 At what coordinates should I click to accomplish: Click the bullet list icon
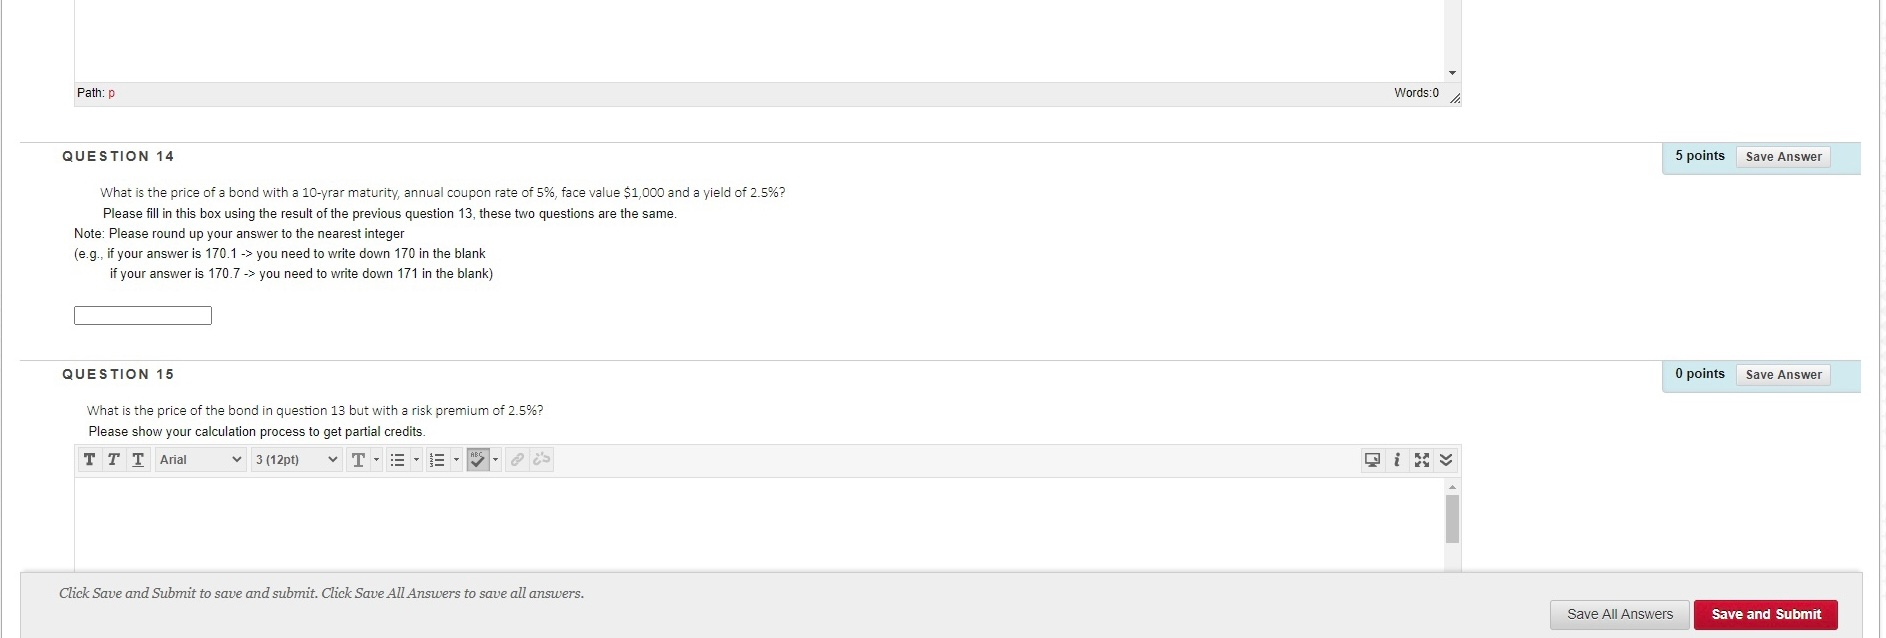pyautogui.click(x=397, y=460)
